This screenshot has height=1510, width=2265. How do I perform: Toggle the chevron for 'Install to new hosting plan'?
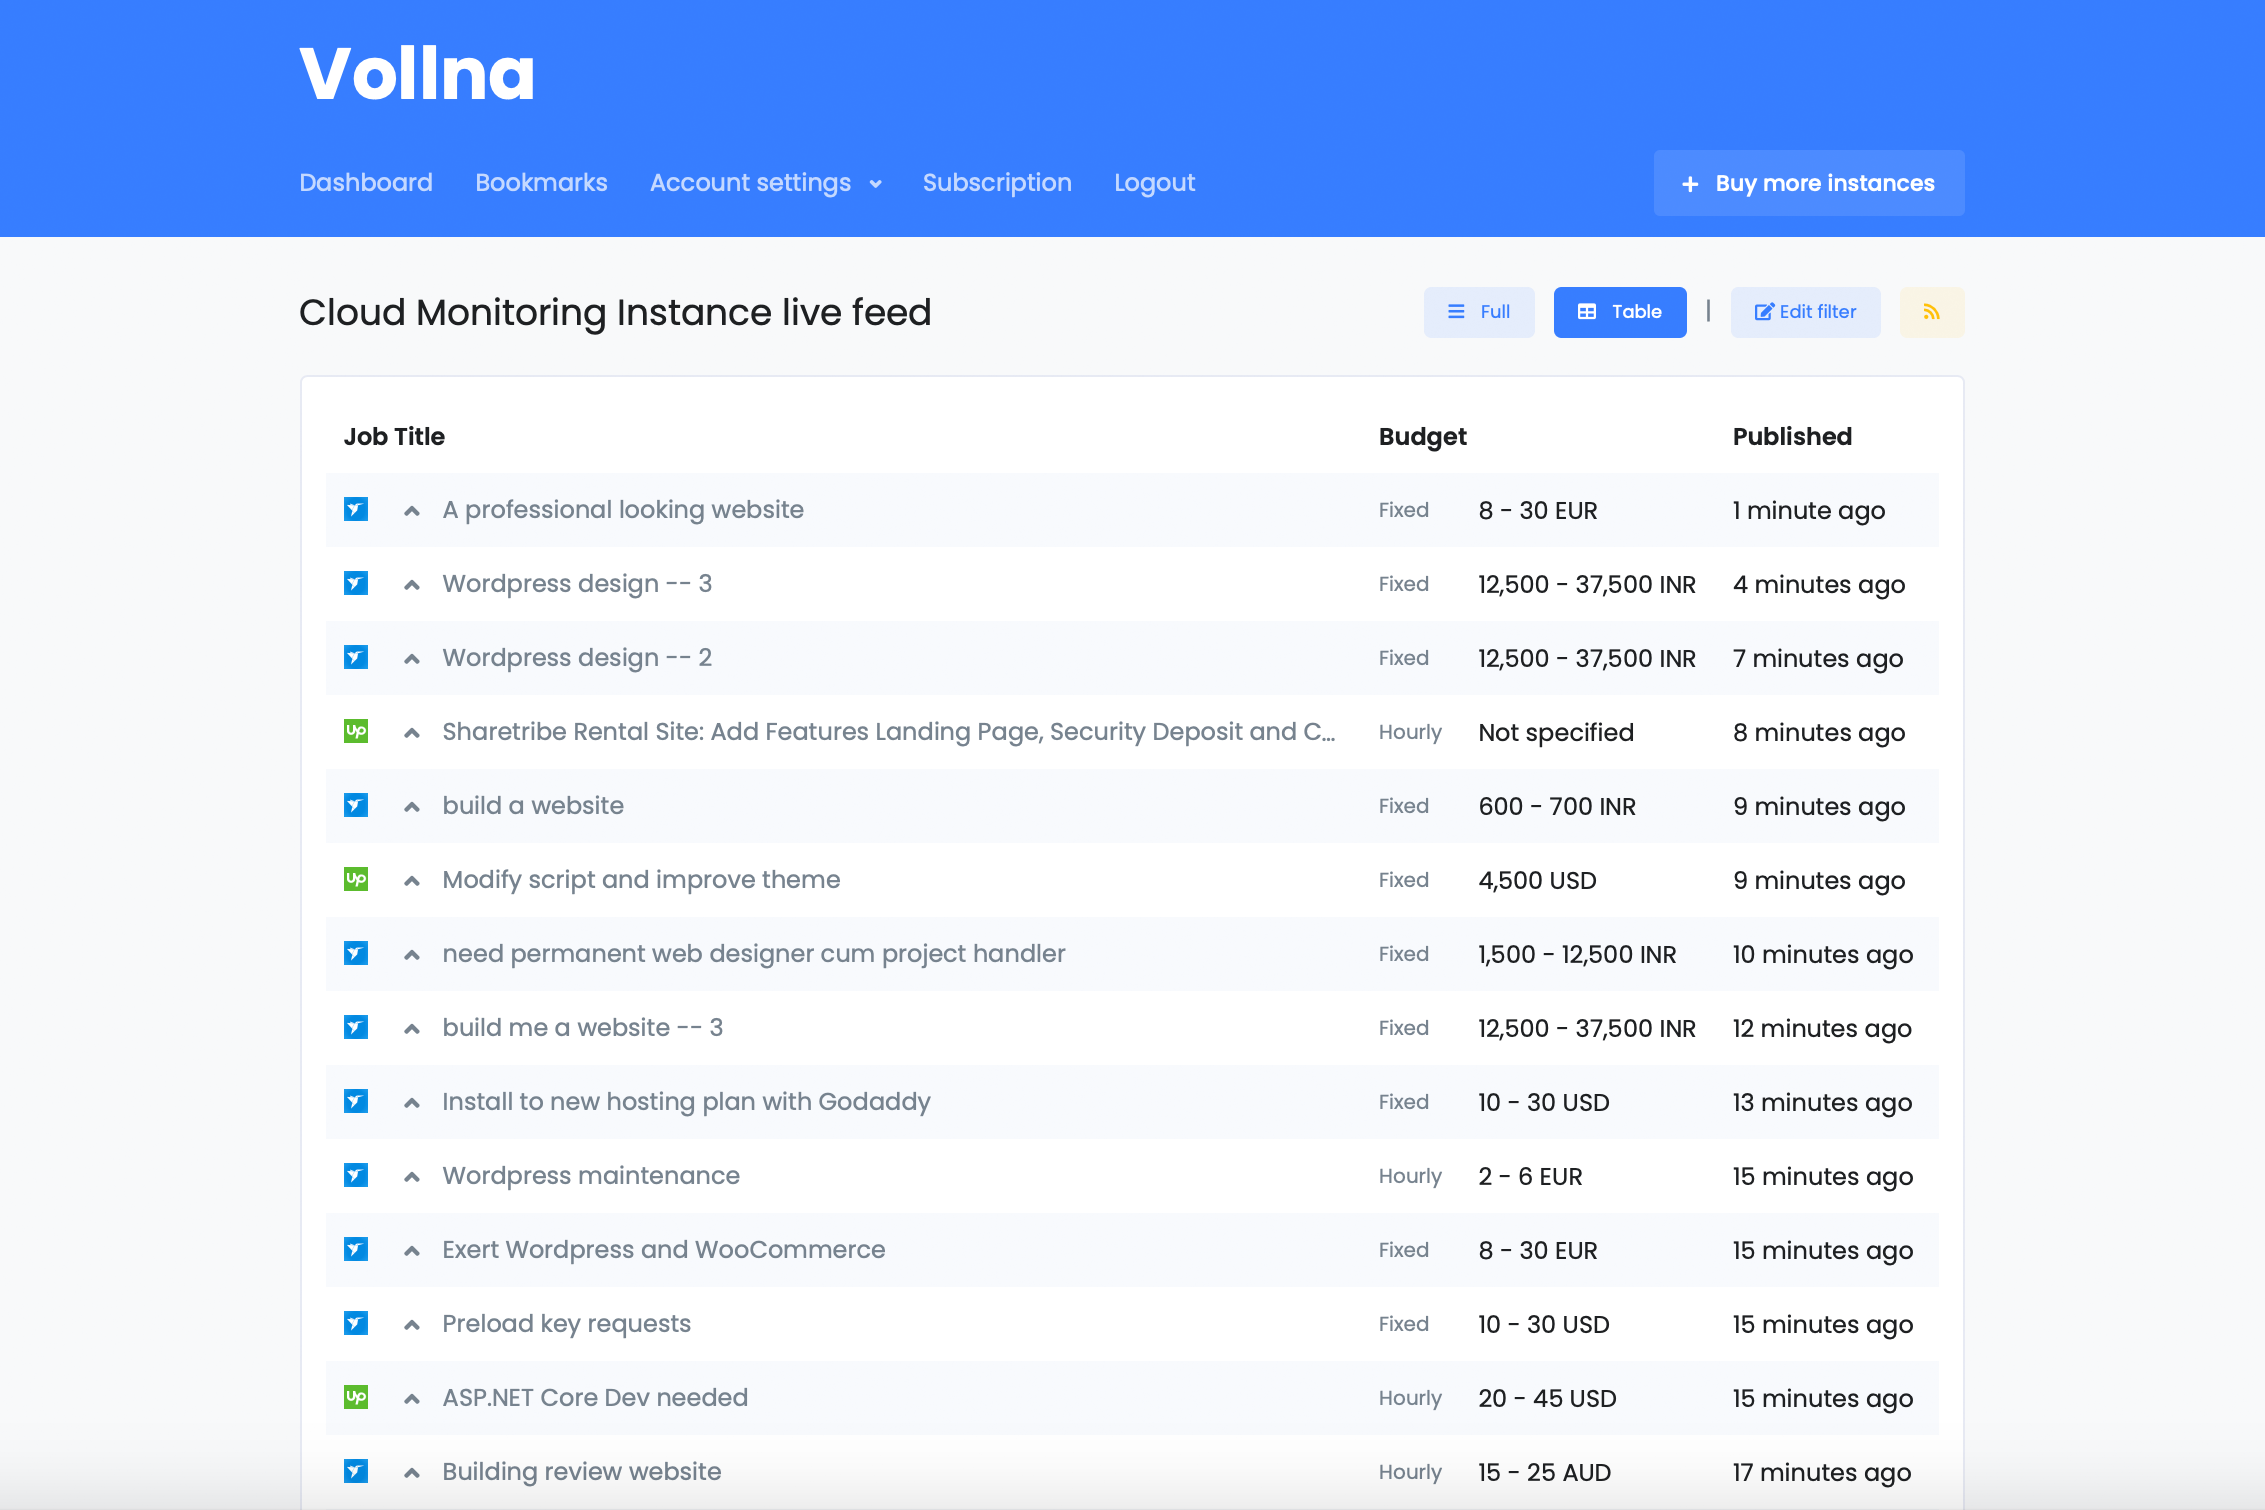tap(411, 1103)
